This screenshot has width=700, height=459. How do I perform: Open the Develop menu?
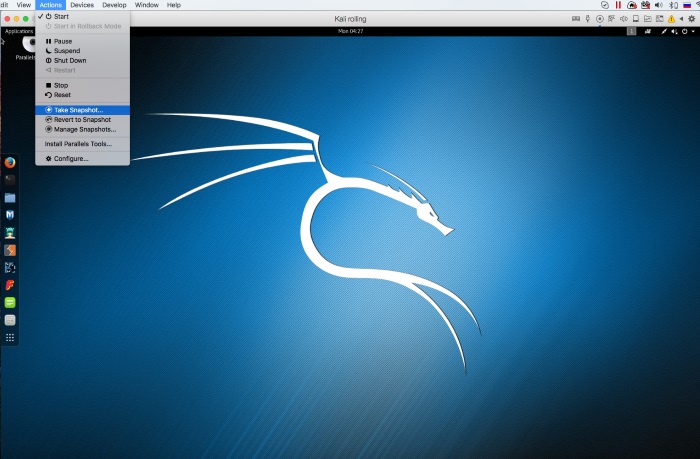pos(114,5)
